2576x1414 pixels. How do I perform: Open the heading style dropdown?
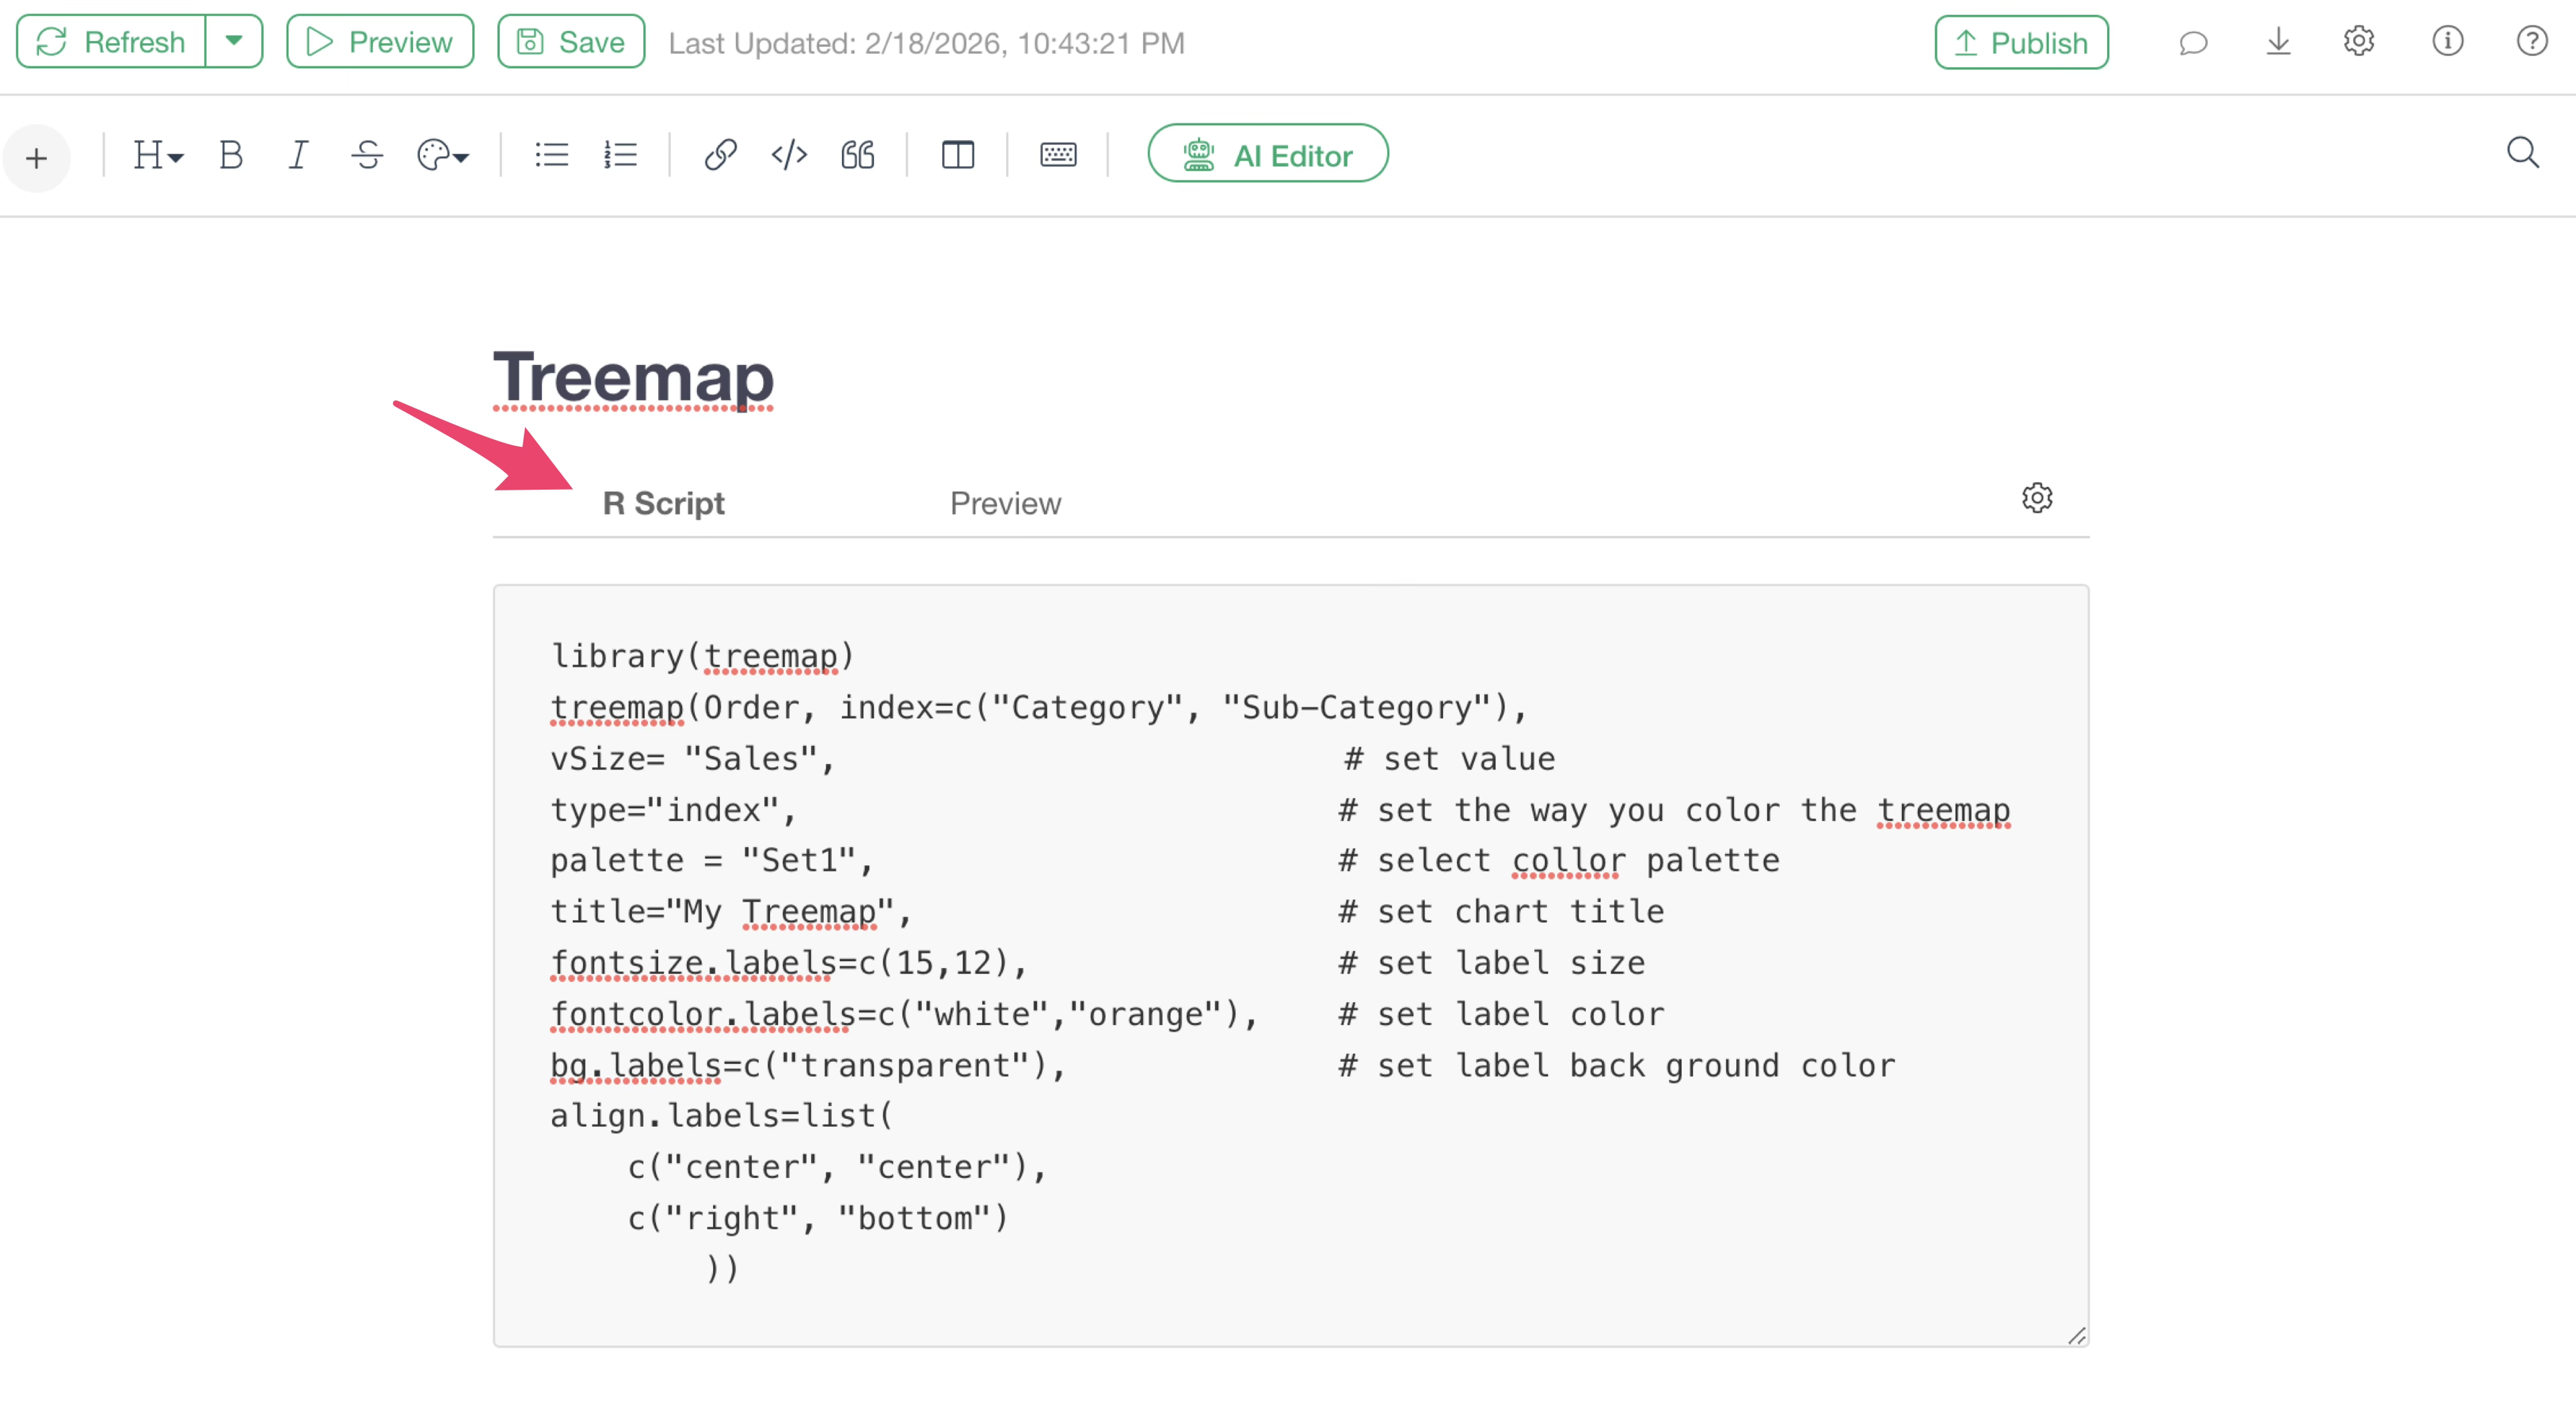point(158,155)
